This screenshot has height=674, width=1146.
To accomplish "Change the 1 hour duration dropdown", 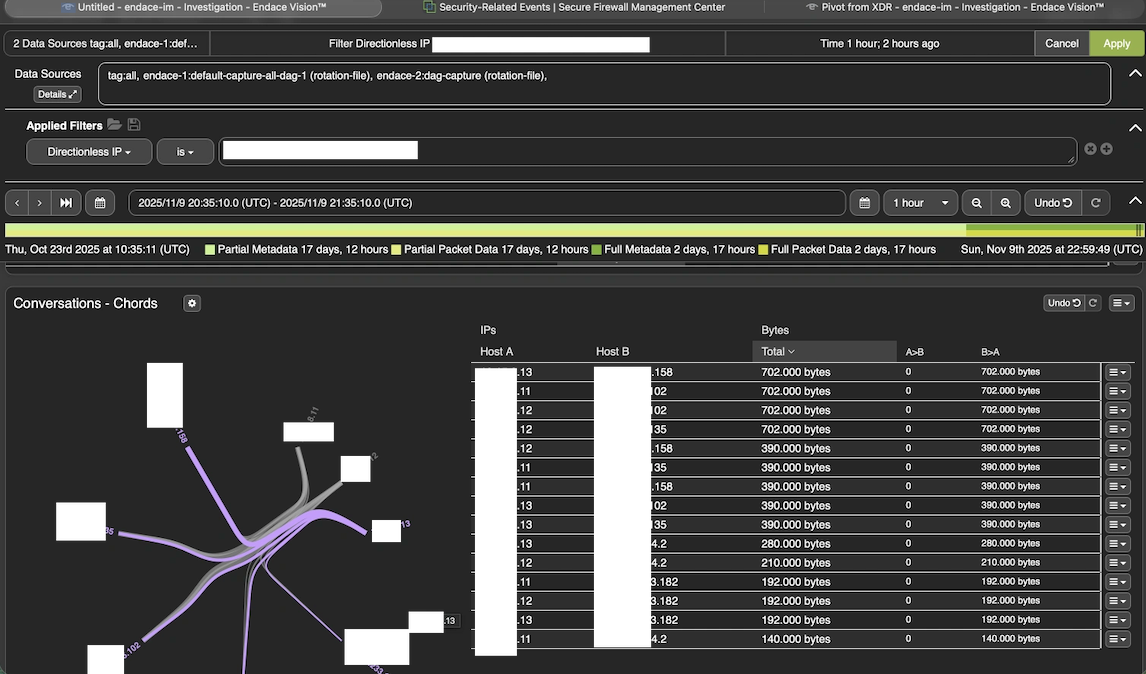I will coord(920,203).
